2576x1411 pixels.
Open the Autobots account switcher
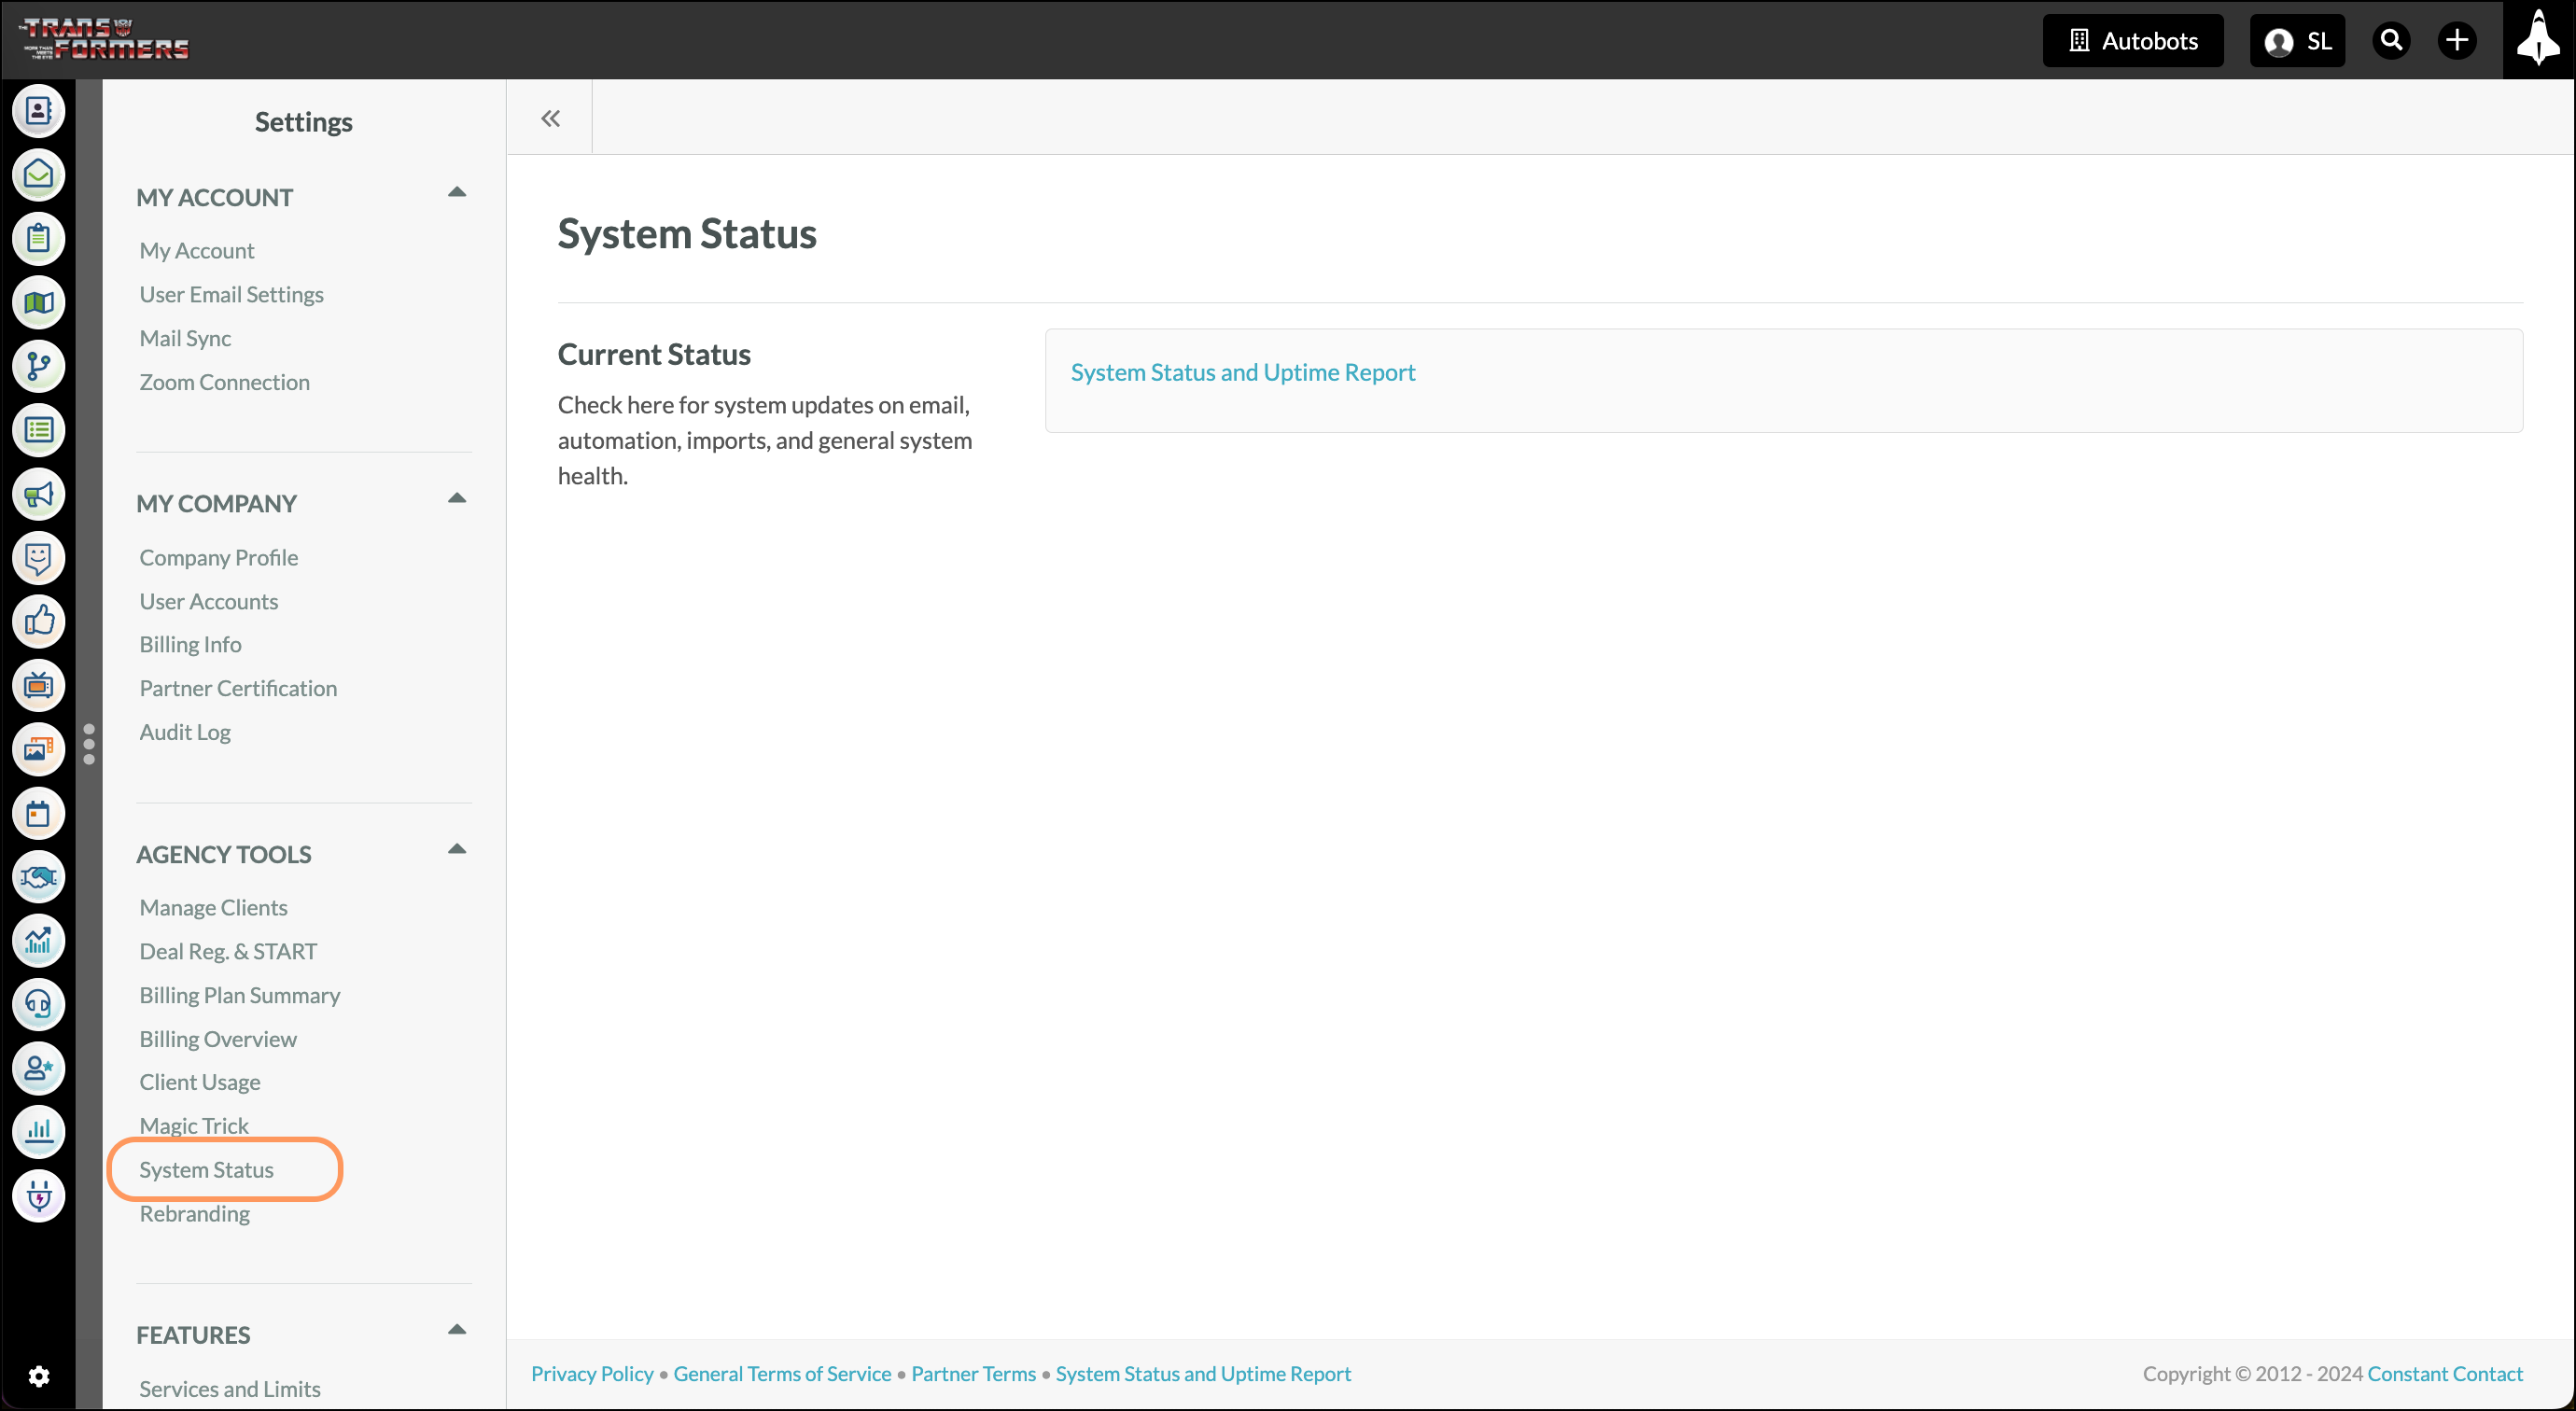tap(2133, 41)
